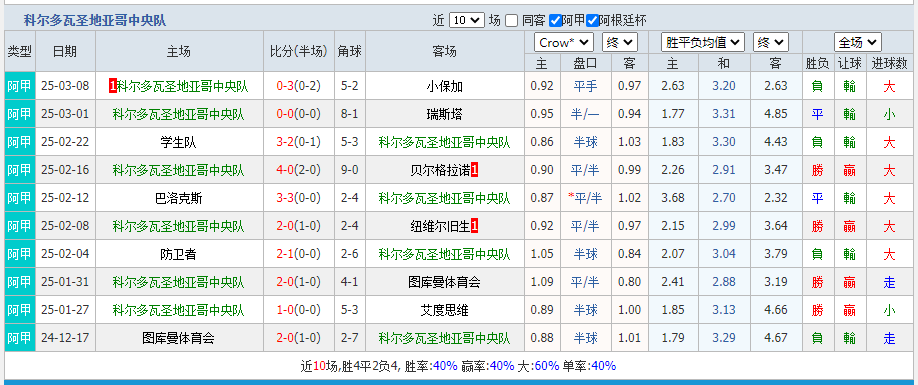Click the 4-0 score on 25-02-16
Screen dimensions: 918x385
285,170
